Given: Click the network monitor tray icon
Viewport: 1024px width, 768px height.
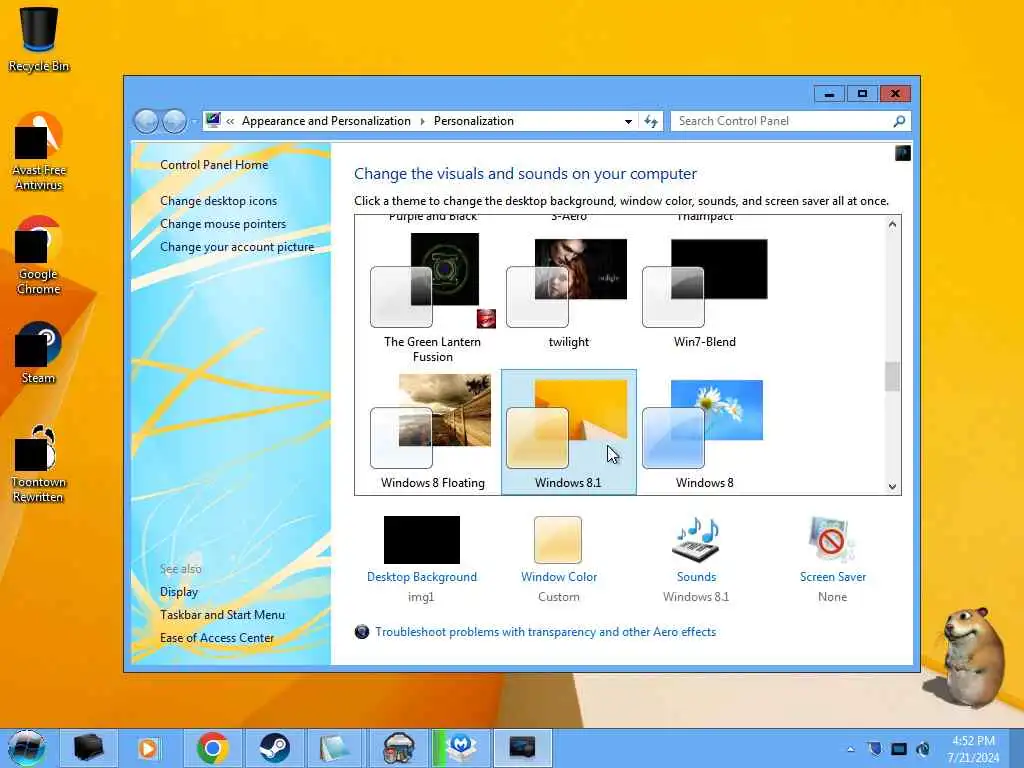Looking at the screenshot, I should click(899, 749).
